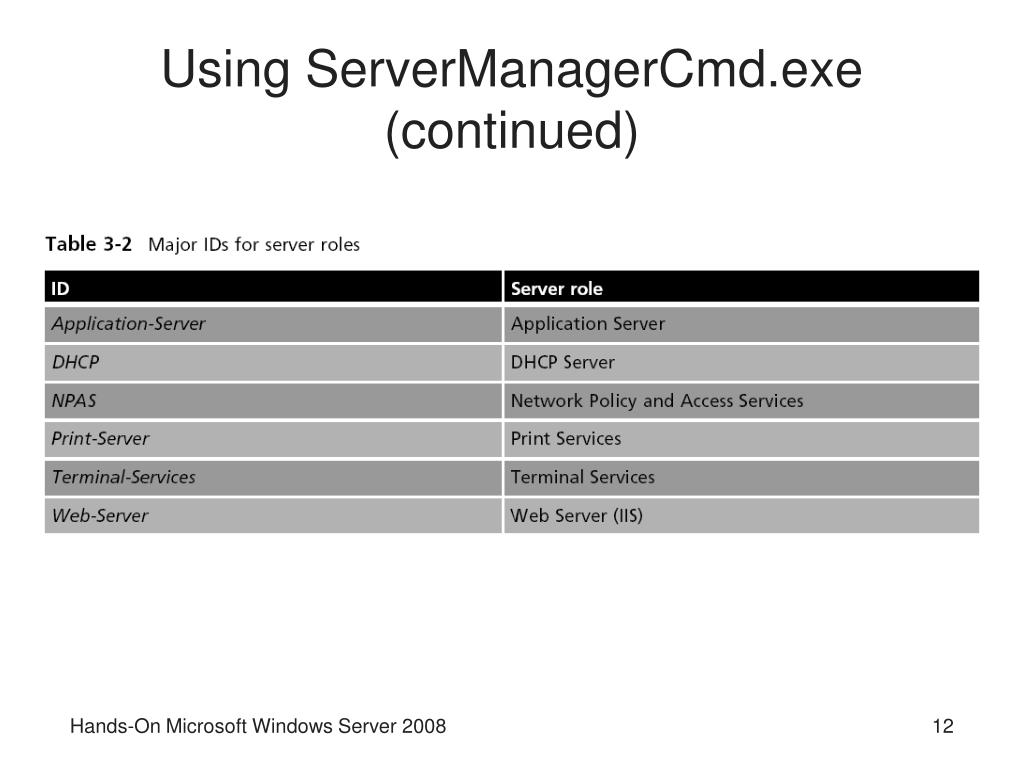Select the 'Application-Server' ID cell
The width and height of the screenshot is (1024, 768).
coord(273,324)
